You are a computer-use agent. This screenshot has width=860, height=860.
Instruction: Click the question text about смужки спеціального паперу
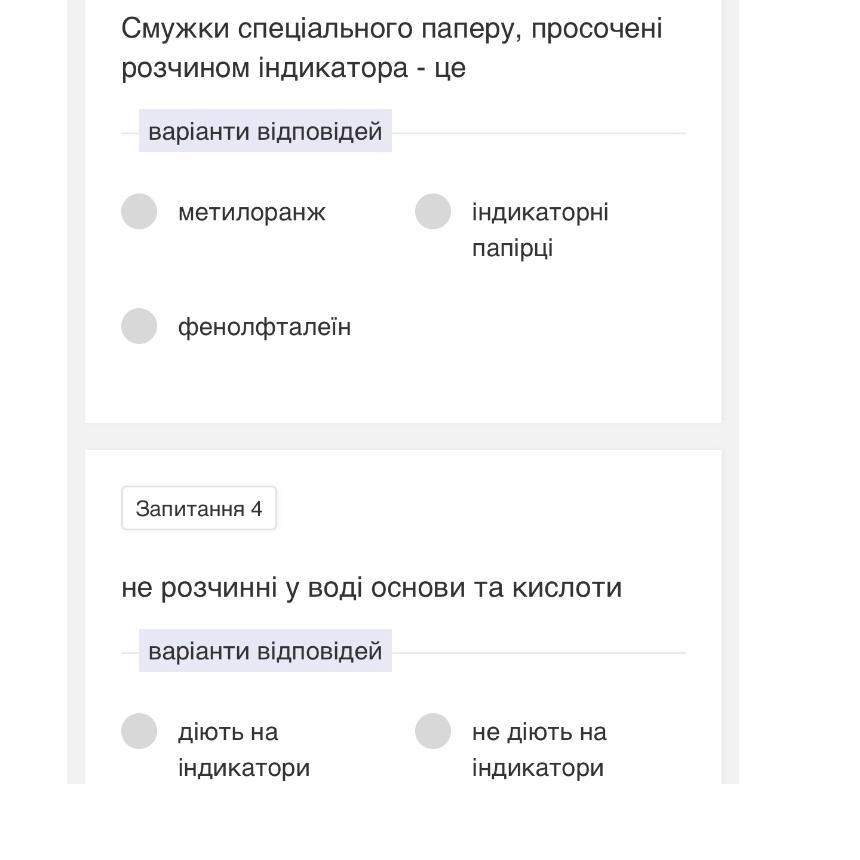[391, 48]
